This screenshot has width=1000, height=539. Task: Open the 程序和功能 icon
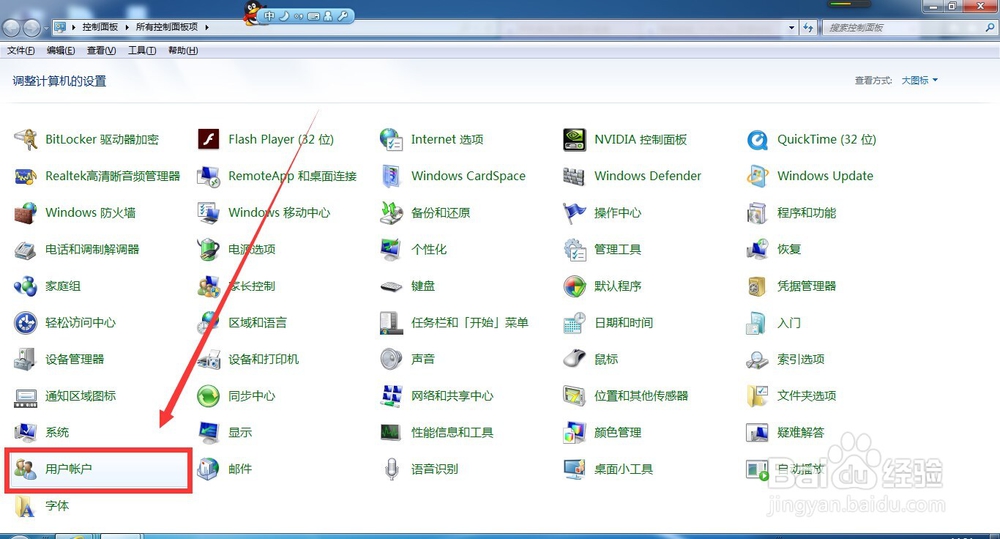click(757, 212)
